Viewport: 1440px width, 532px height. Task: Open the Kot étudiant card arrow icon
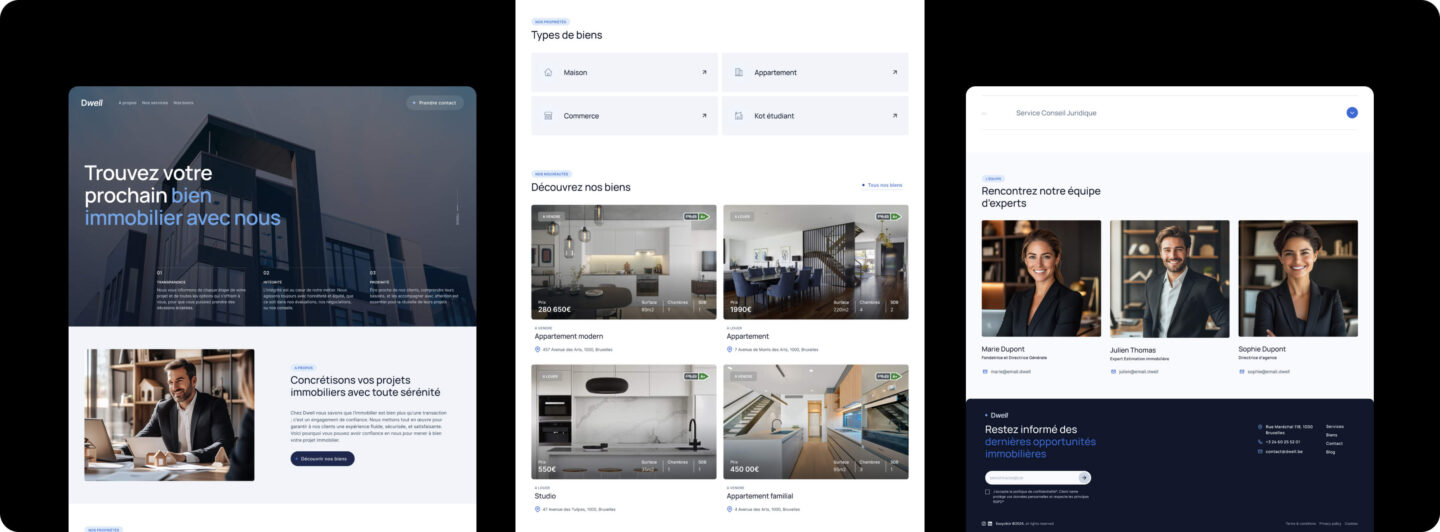895,115
